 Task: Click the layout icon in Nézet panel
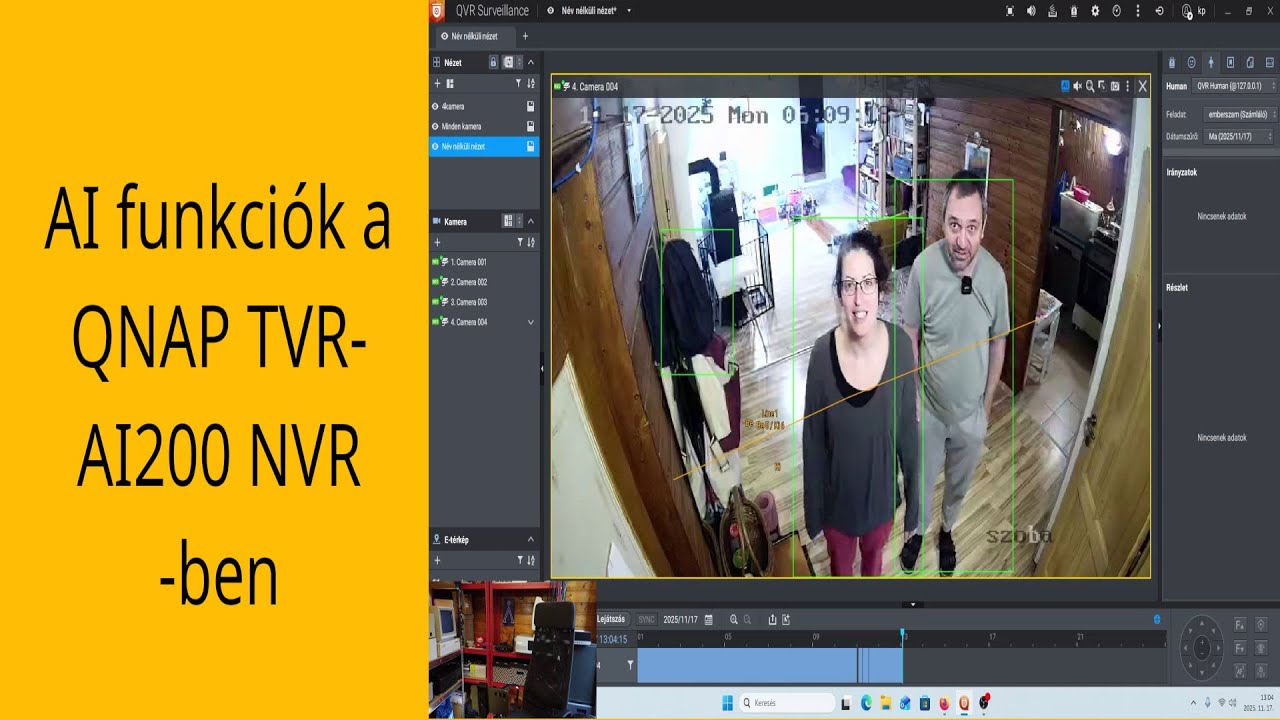tap(450, 84)
